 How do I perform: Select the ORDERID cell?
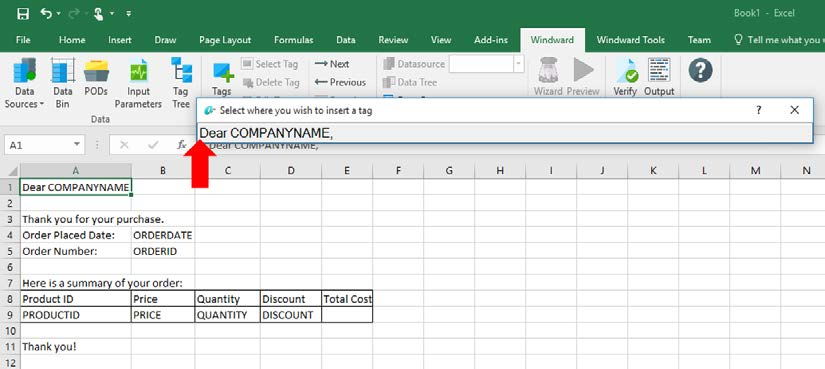pyautogui.click(x=163, y=251)
